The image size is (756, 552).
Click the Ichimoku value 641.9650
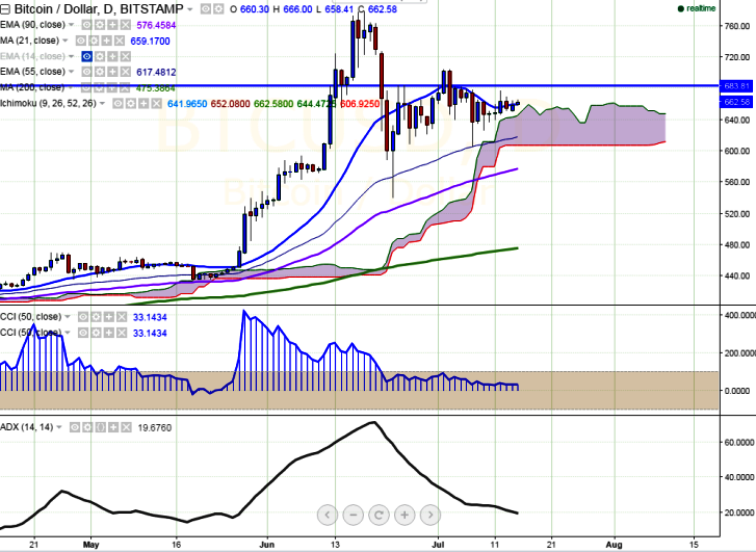pyautogui.click(x=187, y=104)
